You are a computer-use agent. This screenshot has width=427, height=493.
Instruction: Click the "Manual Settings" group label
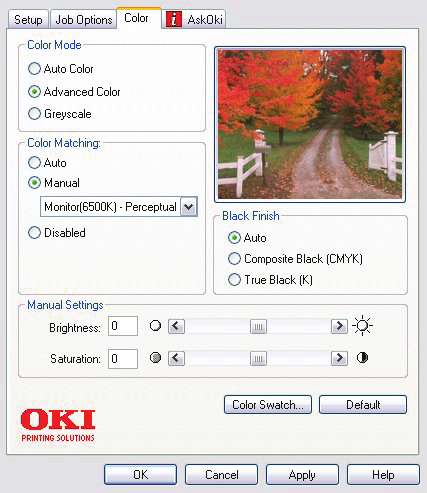tap(65, 305)
